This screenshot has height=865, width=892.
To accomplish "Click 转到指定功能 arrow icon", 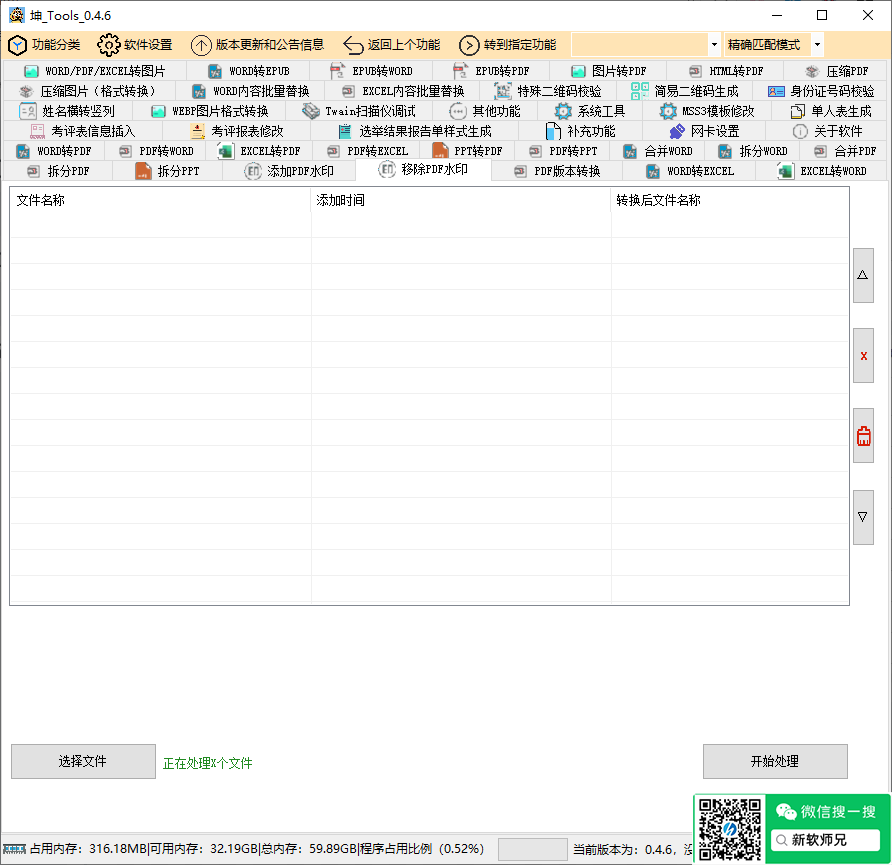I will [x=469, y=45].
